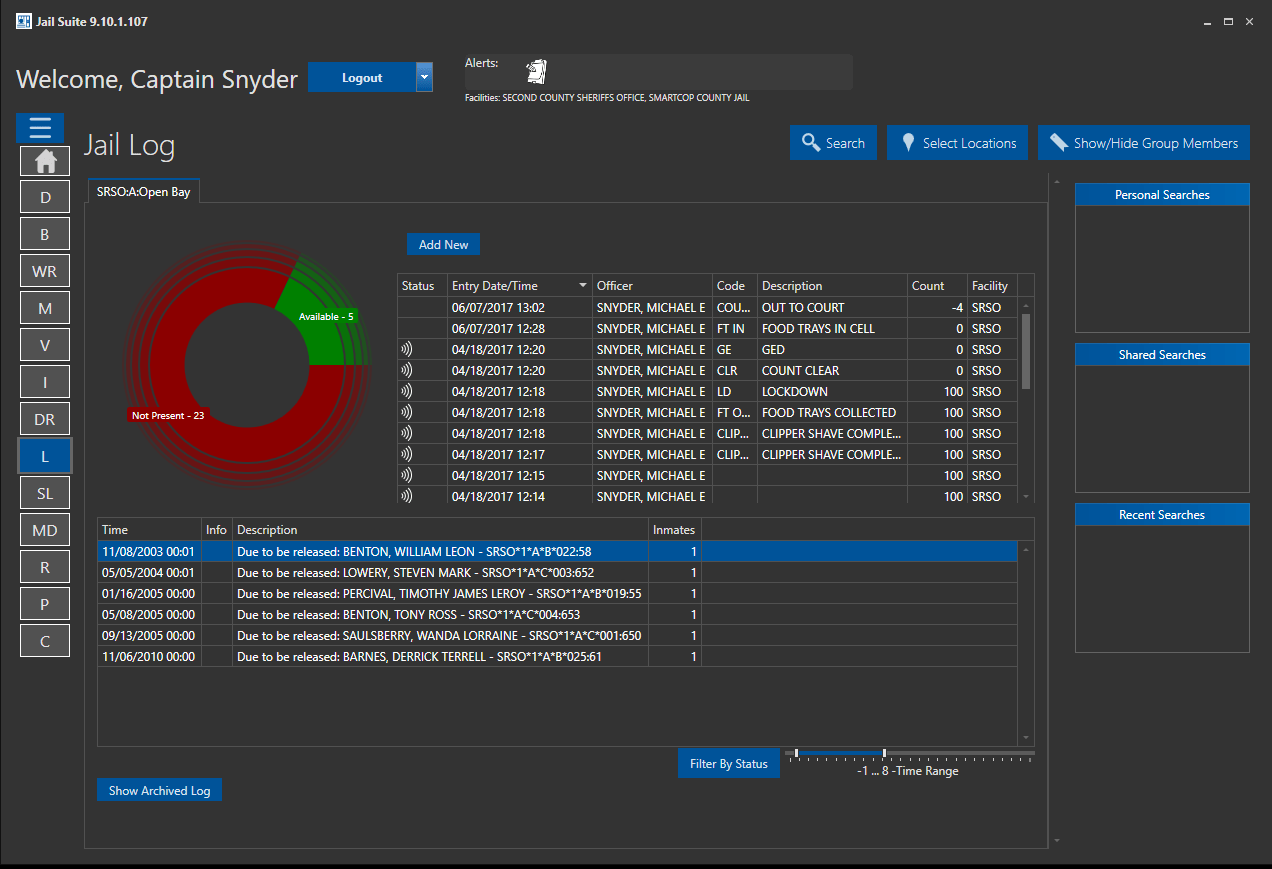This screenshot has width=1272, height=869.
Task: Click the status signal icon on GED row
Action: pyautogui.click(x=406, y=350)
